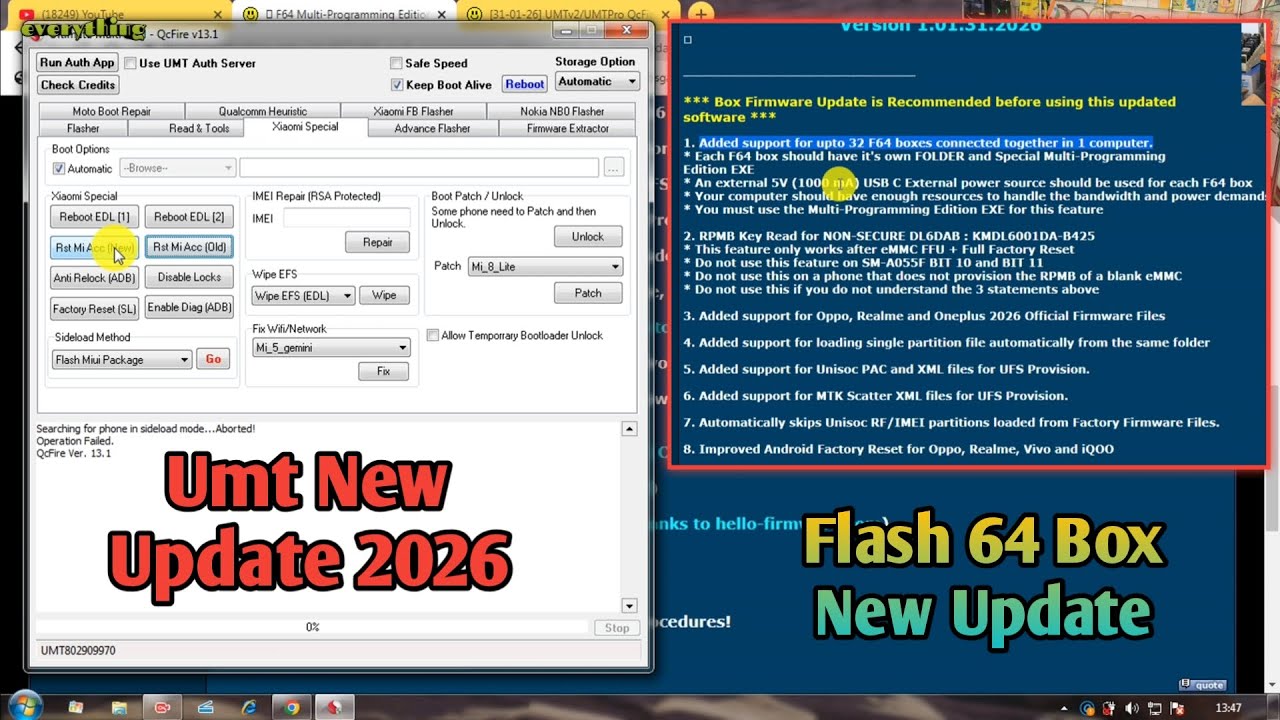1280x720 pixels.
Task: Open the Patch Mi_8_Lite dropdown
Action: (x=545, y=267)
